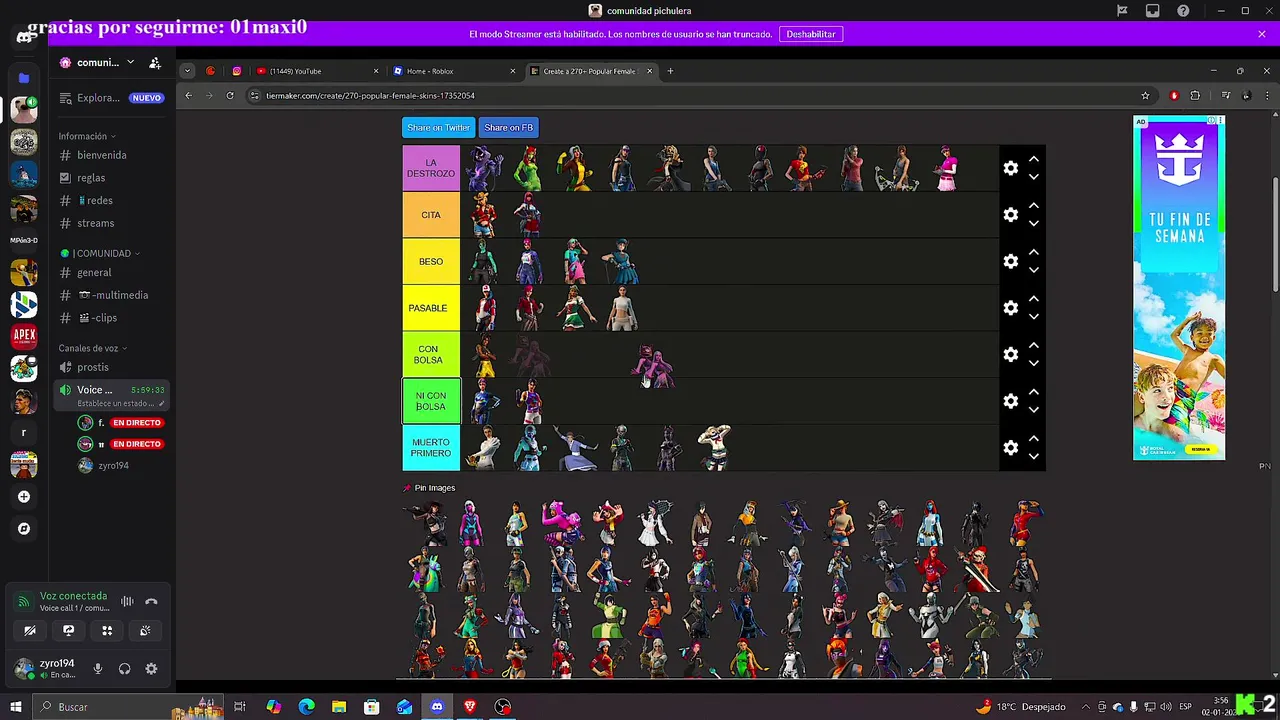This screenshot has width=1280, height=720.
Task: Open the reglas channel
Action: coord(111,178)
